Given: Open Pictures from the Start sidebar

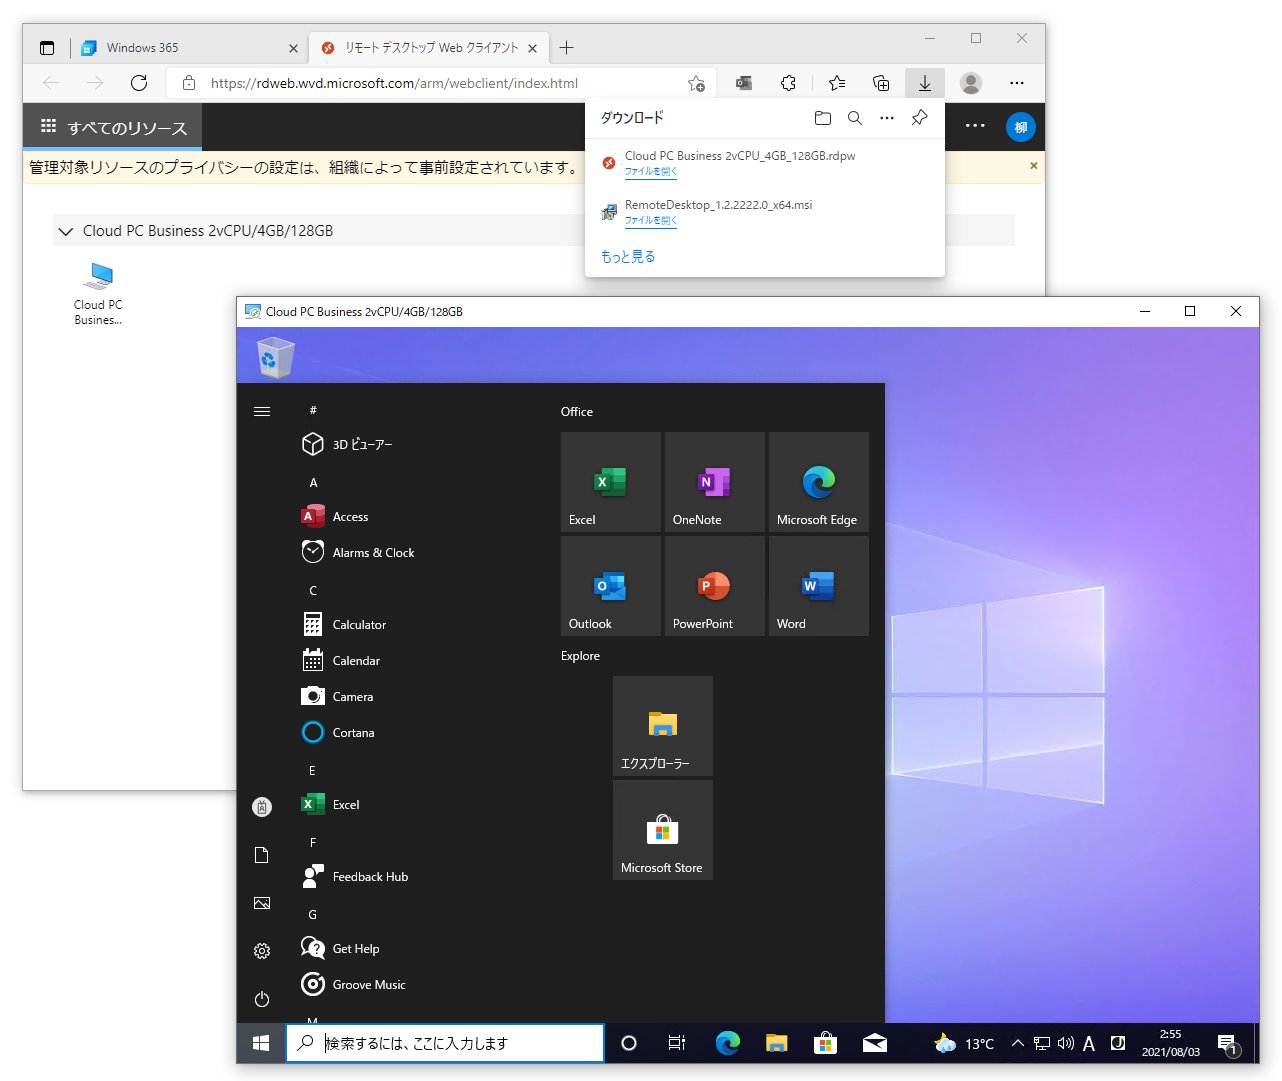Looking at the screenshot, I should click(x=262, y=903).
